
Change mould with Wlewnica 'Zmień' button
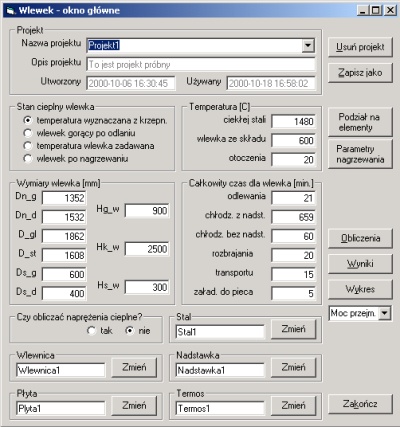coord(134,368)
